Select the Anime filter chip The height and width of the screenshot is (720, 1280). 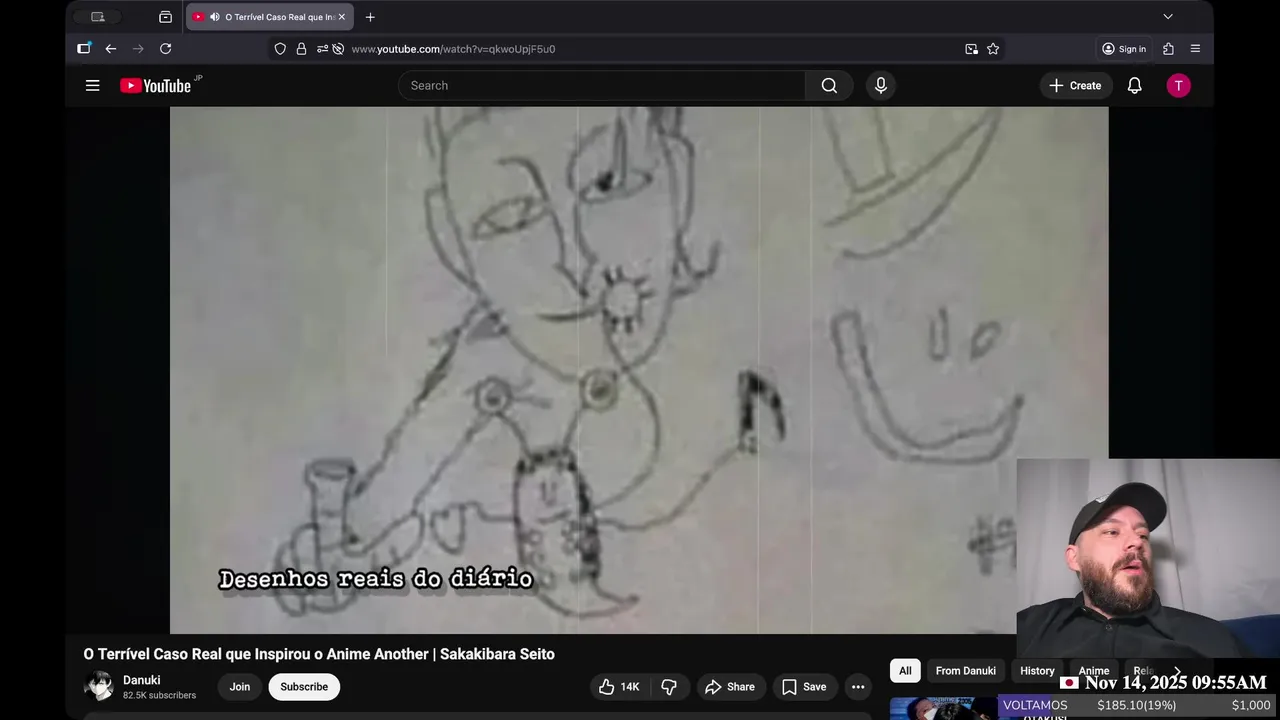[x=1094, y=671]
